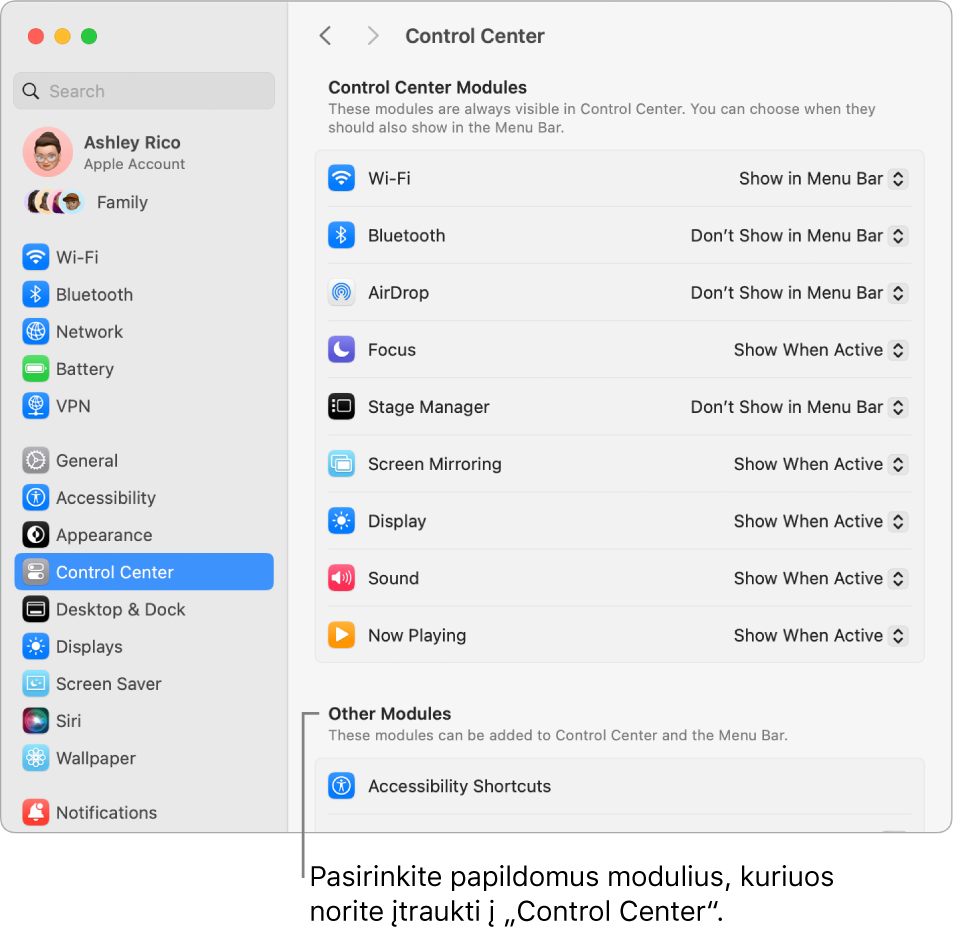The image size is (955, 934).
Task: Click the Notifications bell icon
Action: (35, 812)
